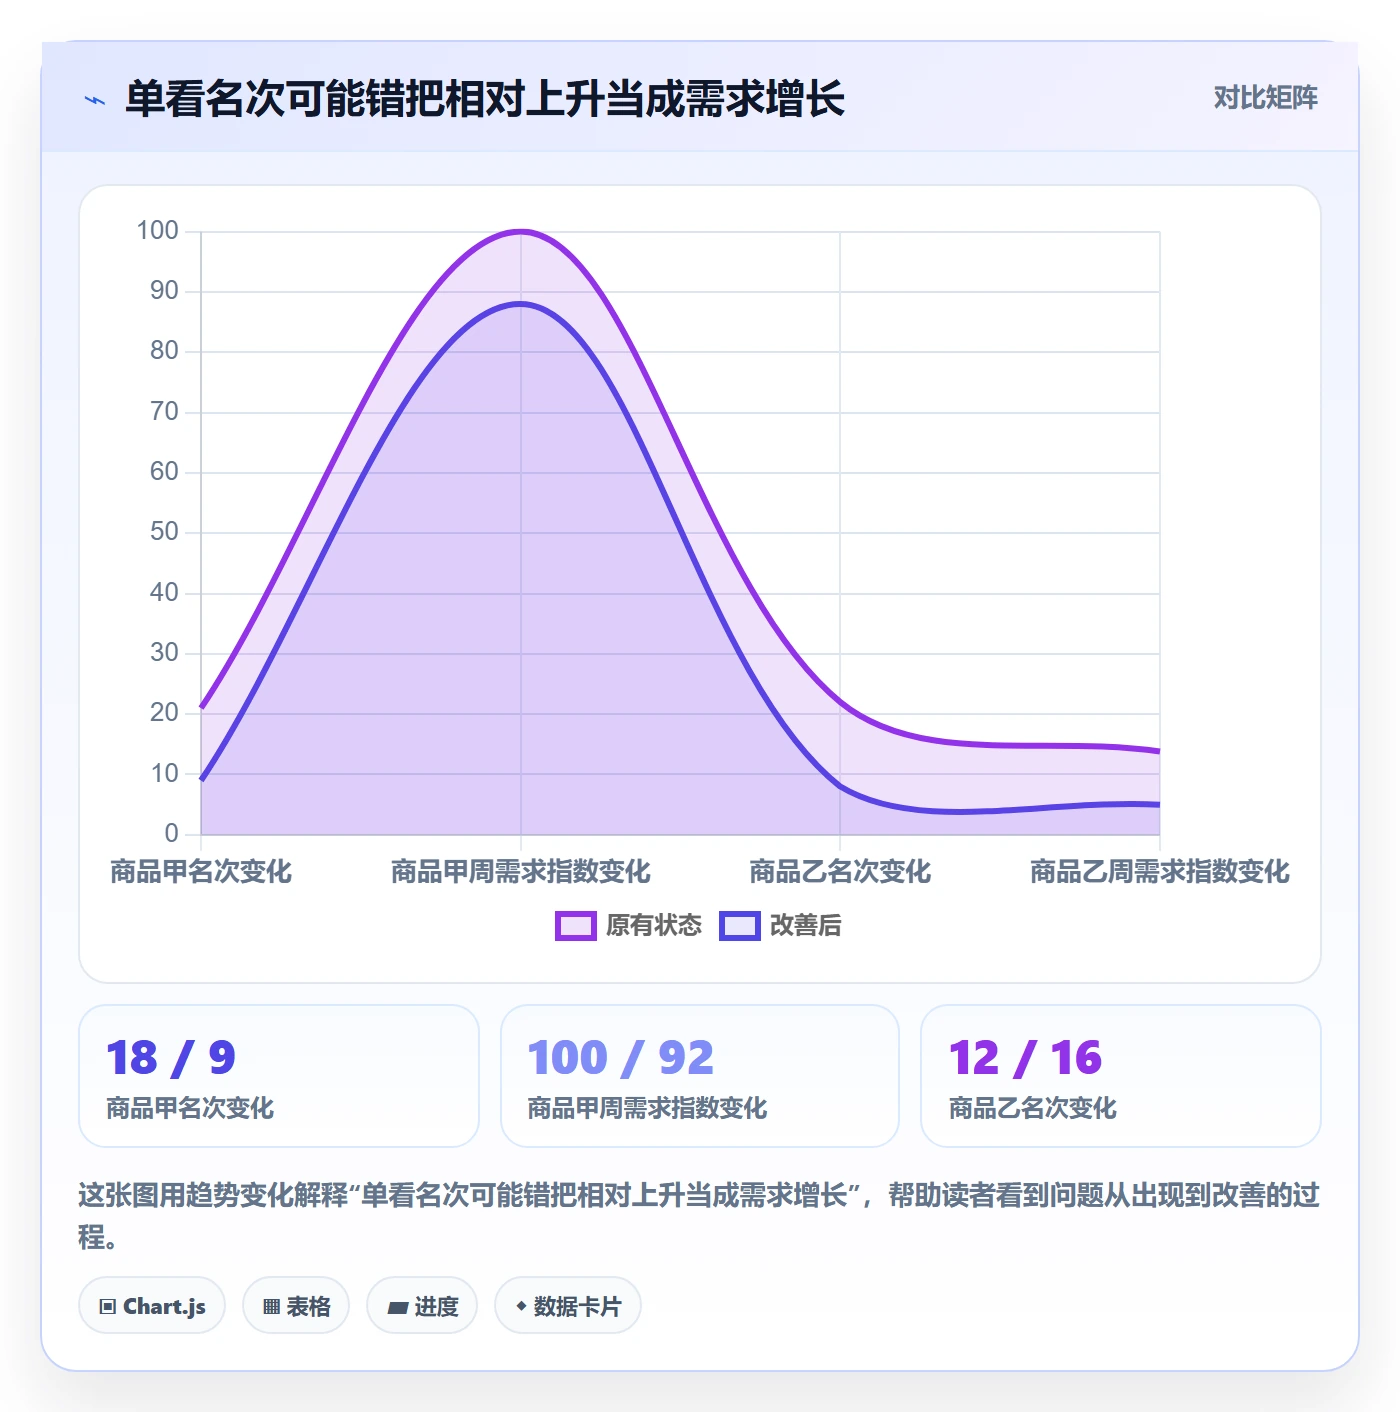Click the 改善后 legend label
1400x1412 pixels.
click(805, 926)
